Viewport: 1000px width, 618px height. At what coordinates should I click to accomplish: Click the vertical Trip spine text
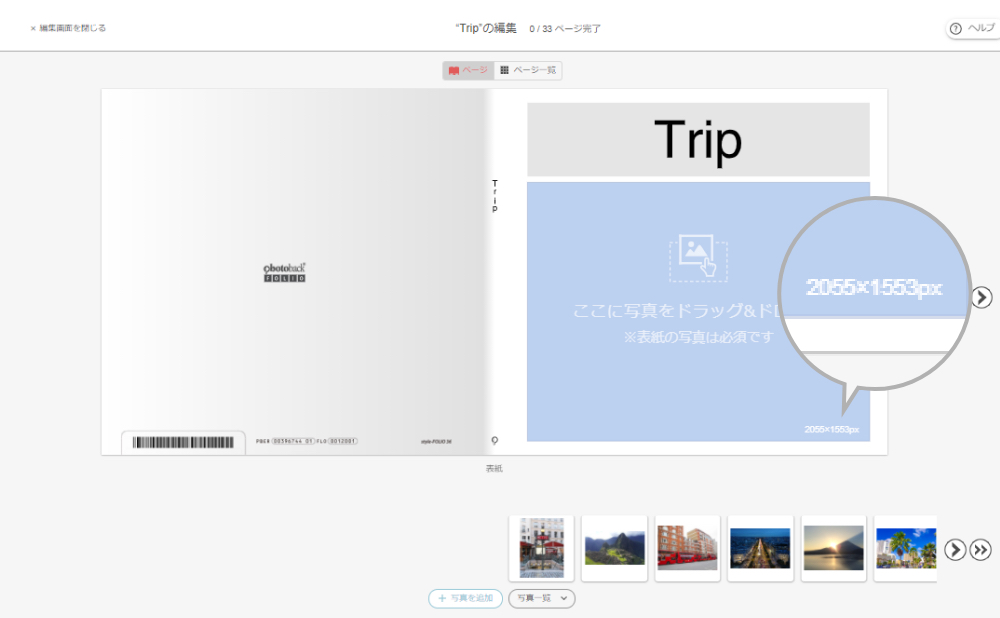click(494, 196)
